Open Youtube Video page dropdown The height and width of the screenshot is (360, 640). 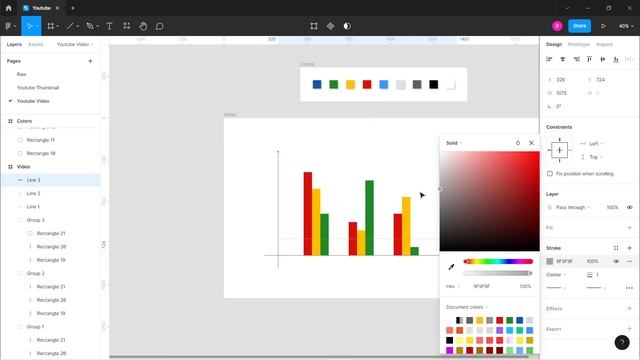[75, 44]
